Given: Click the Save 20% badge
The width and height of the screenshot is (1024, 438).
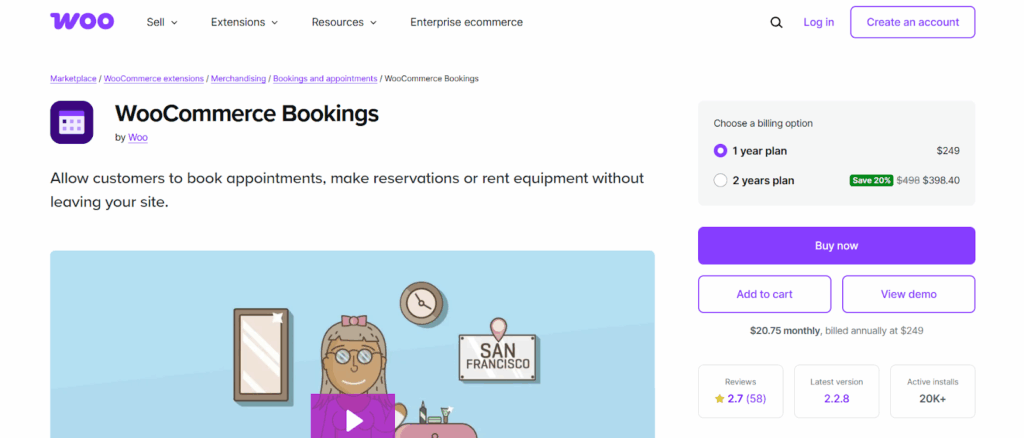Looking at the screenshot, I should [x=871, y=180].
